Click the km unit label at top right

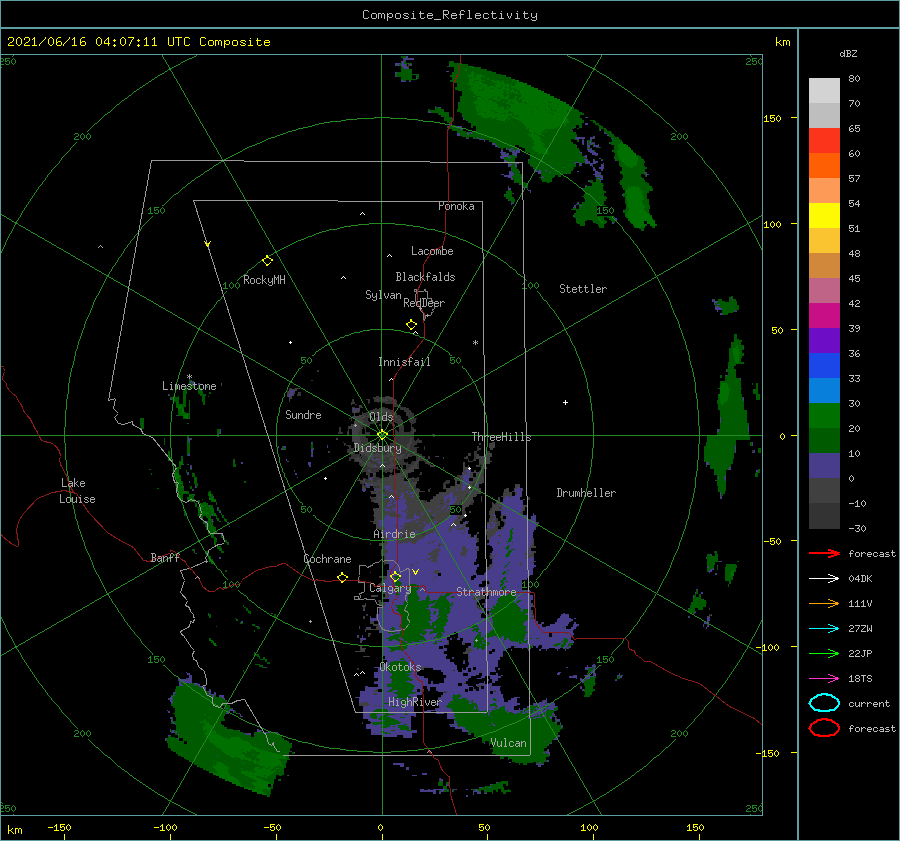[x=782, y=42]
